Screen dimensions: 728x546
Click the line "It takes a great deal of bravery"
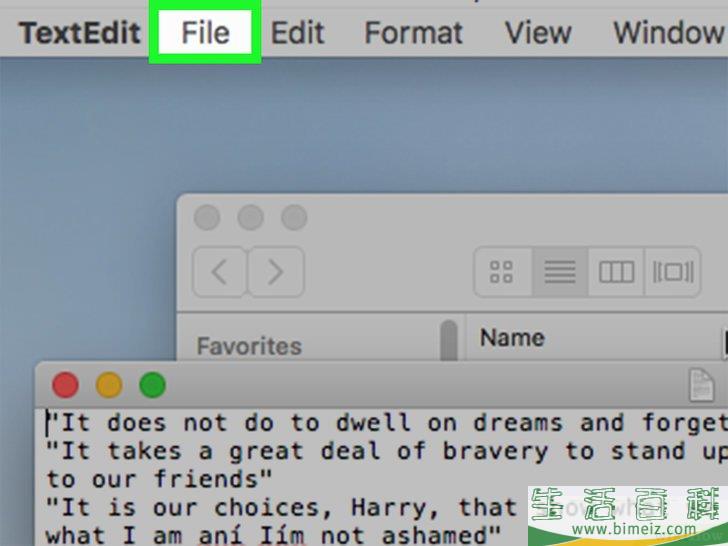pyautogui.click(x=386, y=451)
